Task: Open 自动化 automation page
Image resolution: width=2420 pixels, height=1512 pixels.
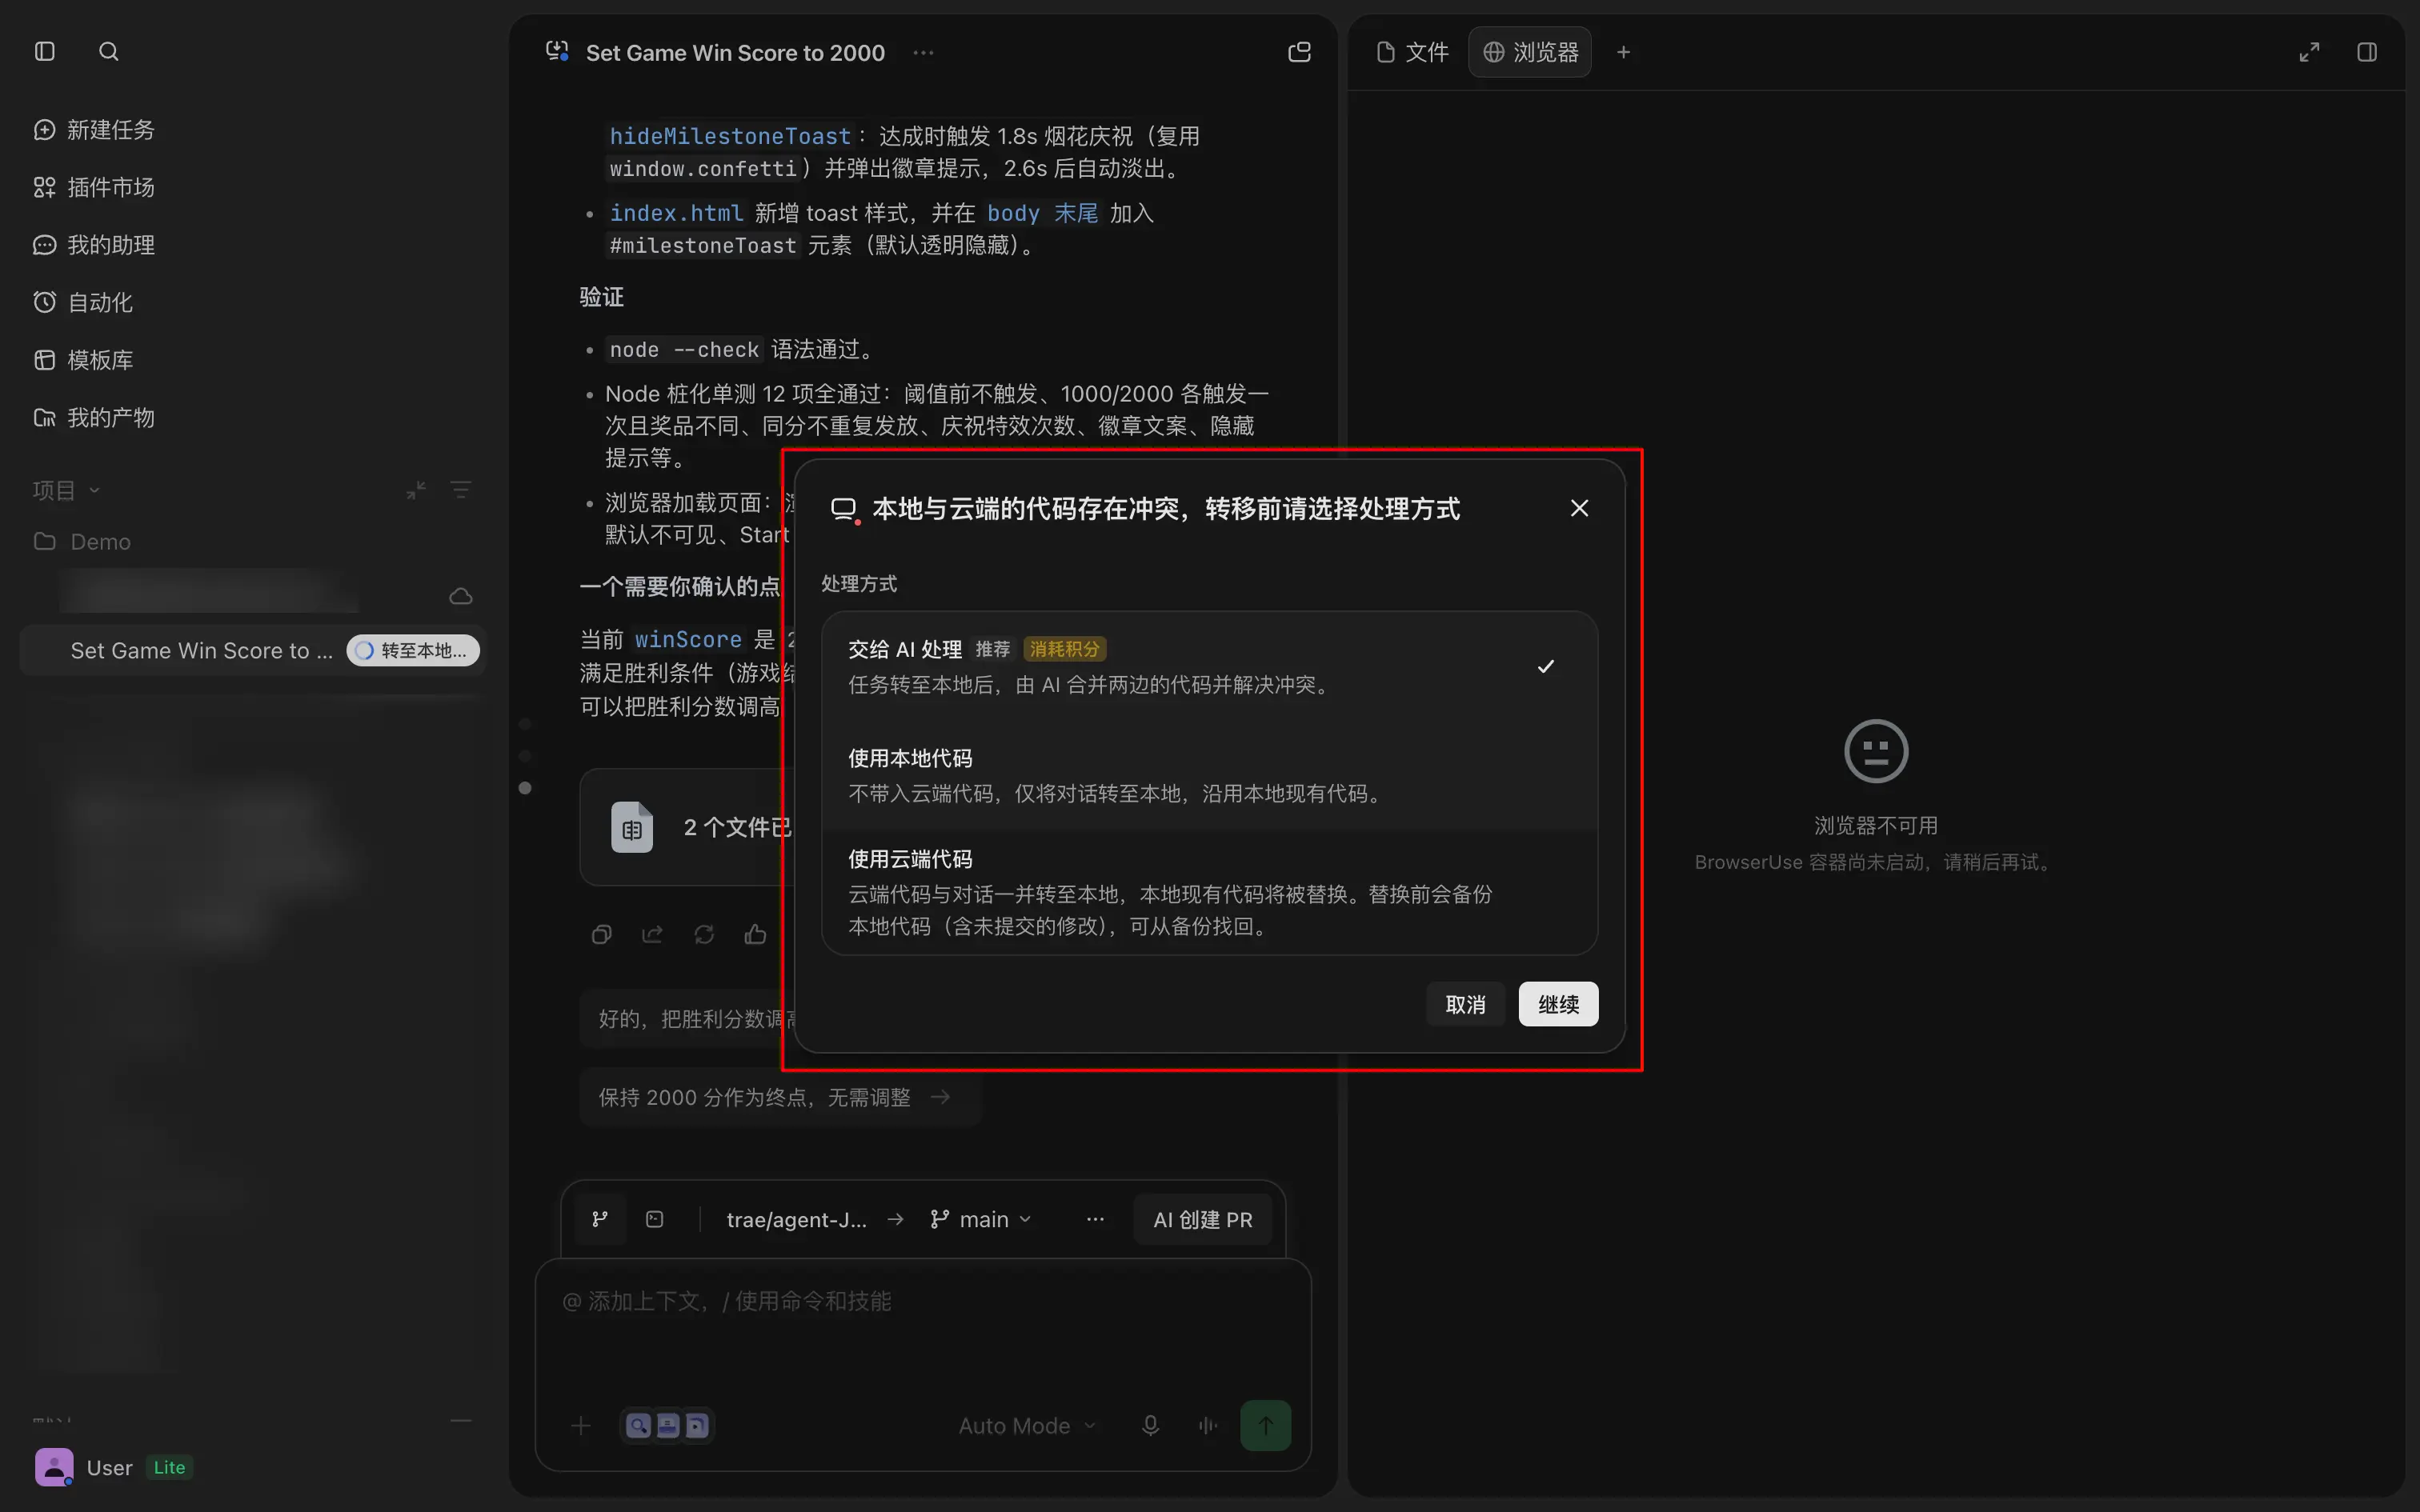Action: (83, 302)
